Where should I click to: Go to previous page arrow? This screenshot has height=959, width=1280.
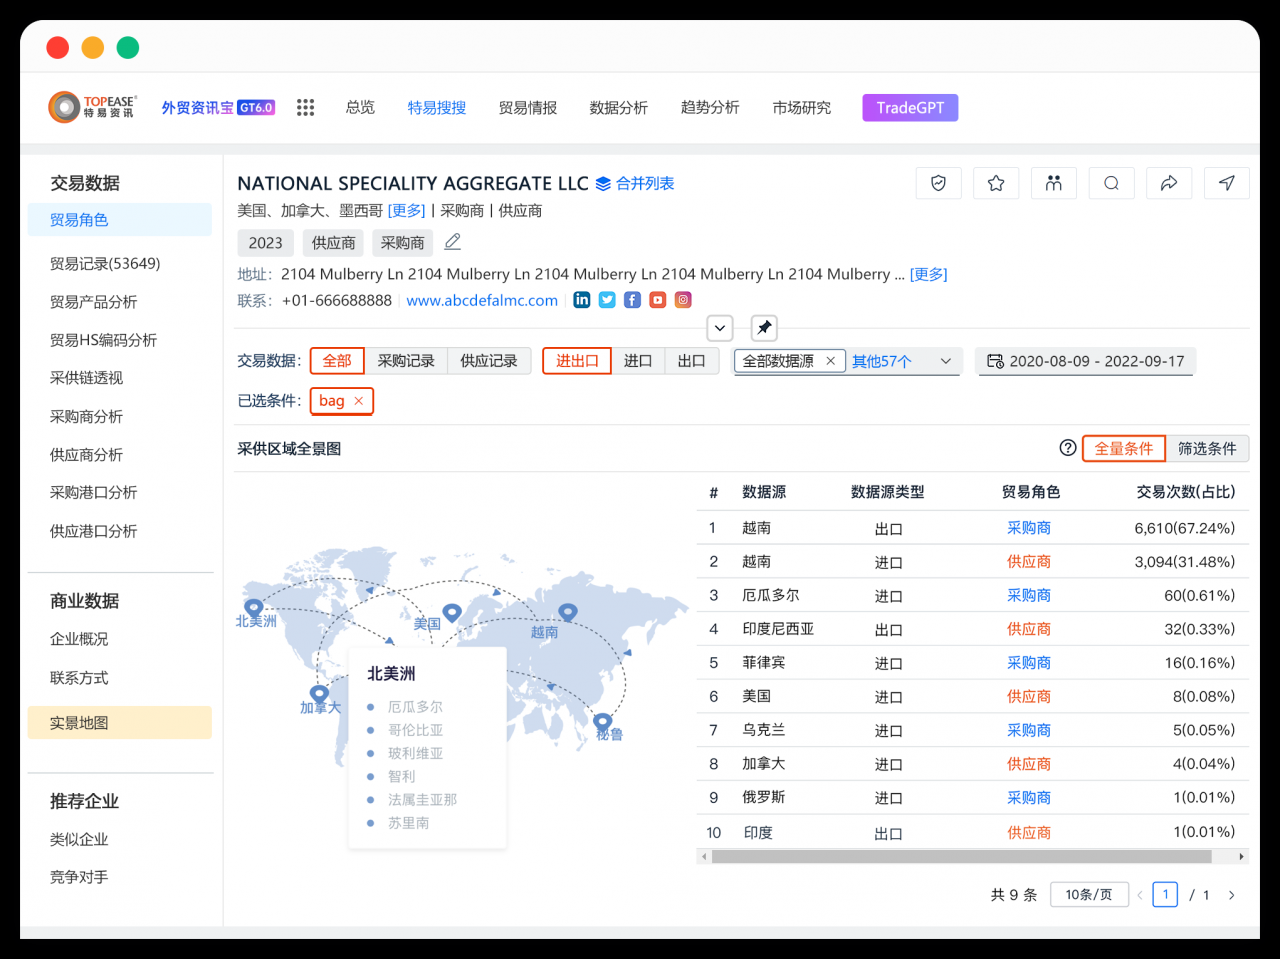tap(1140, 895)
